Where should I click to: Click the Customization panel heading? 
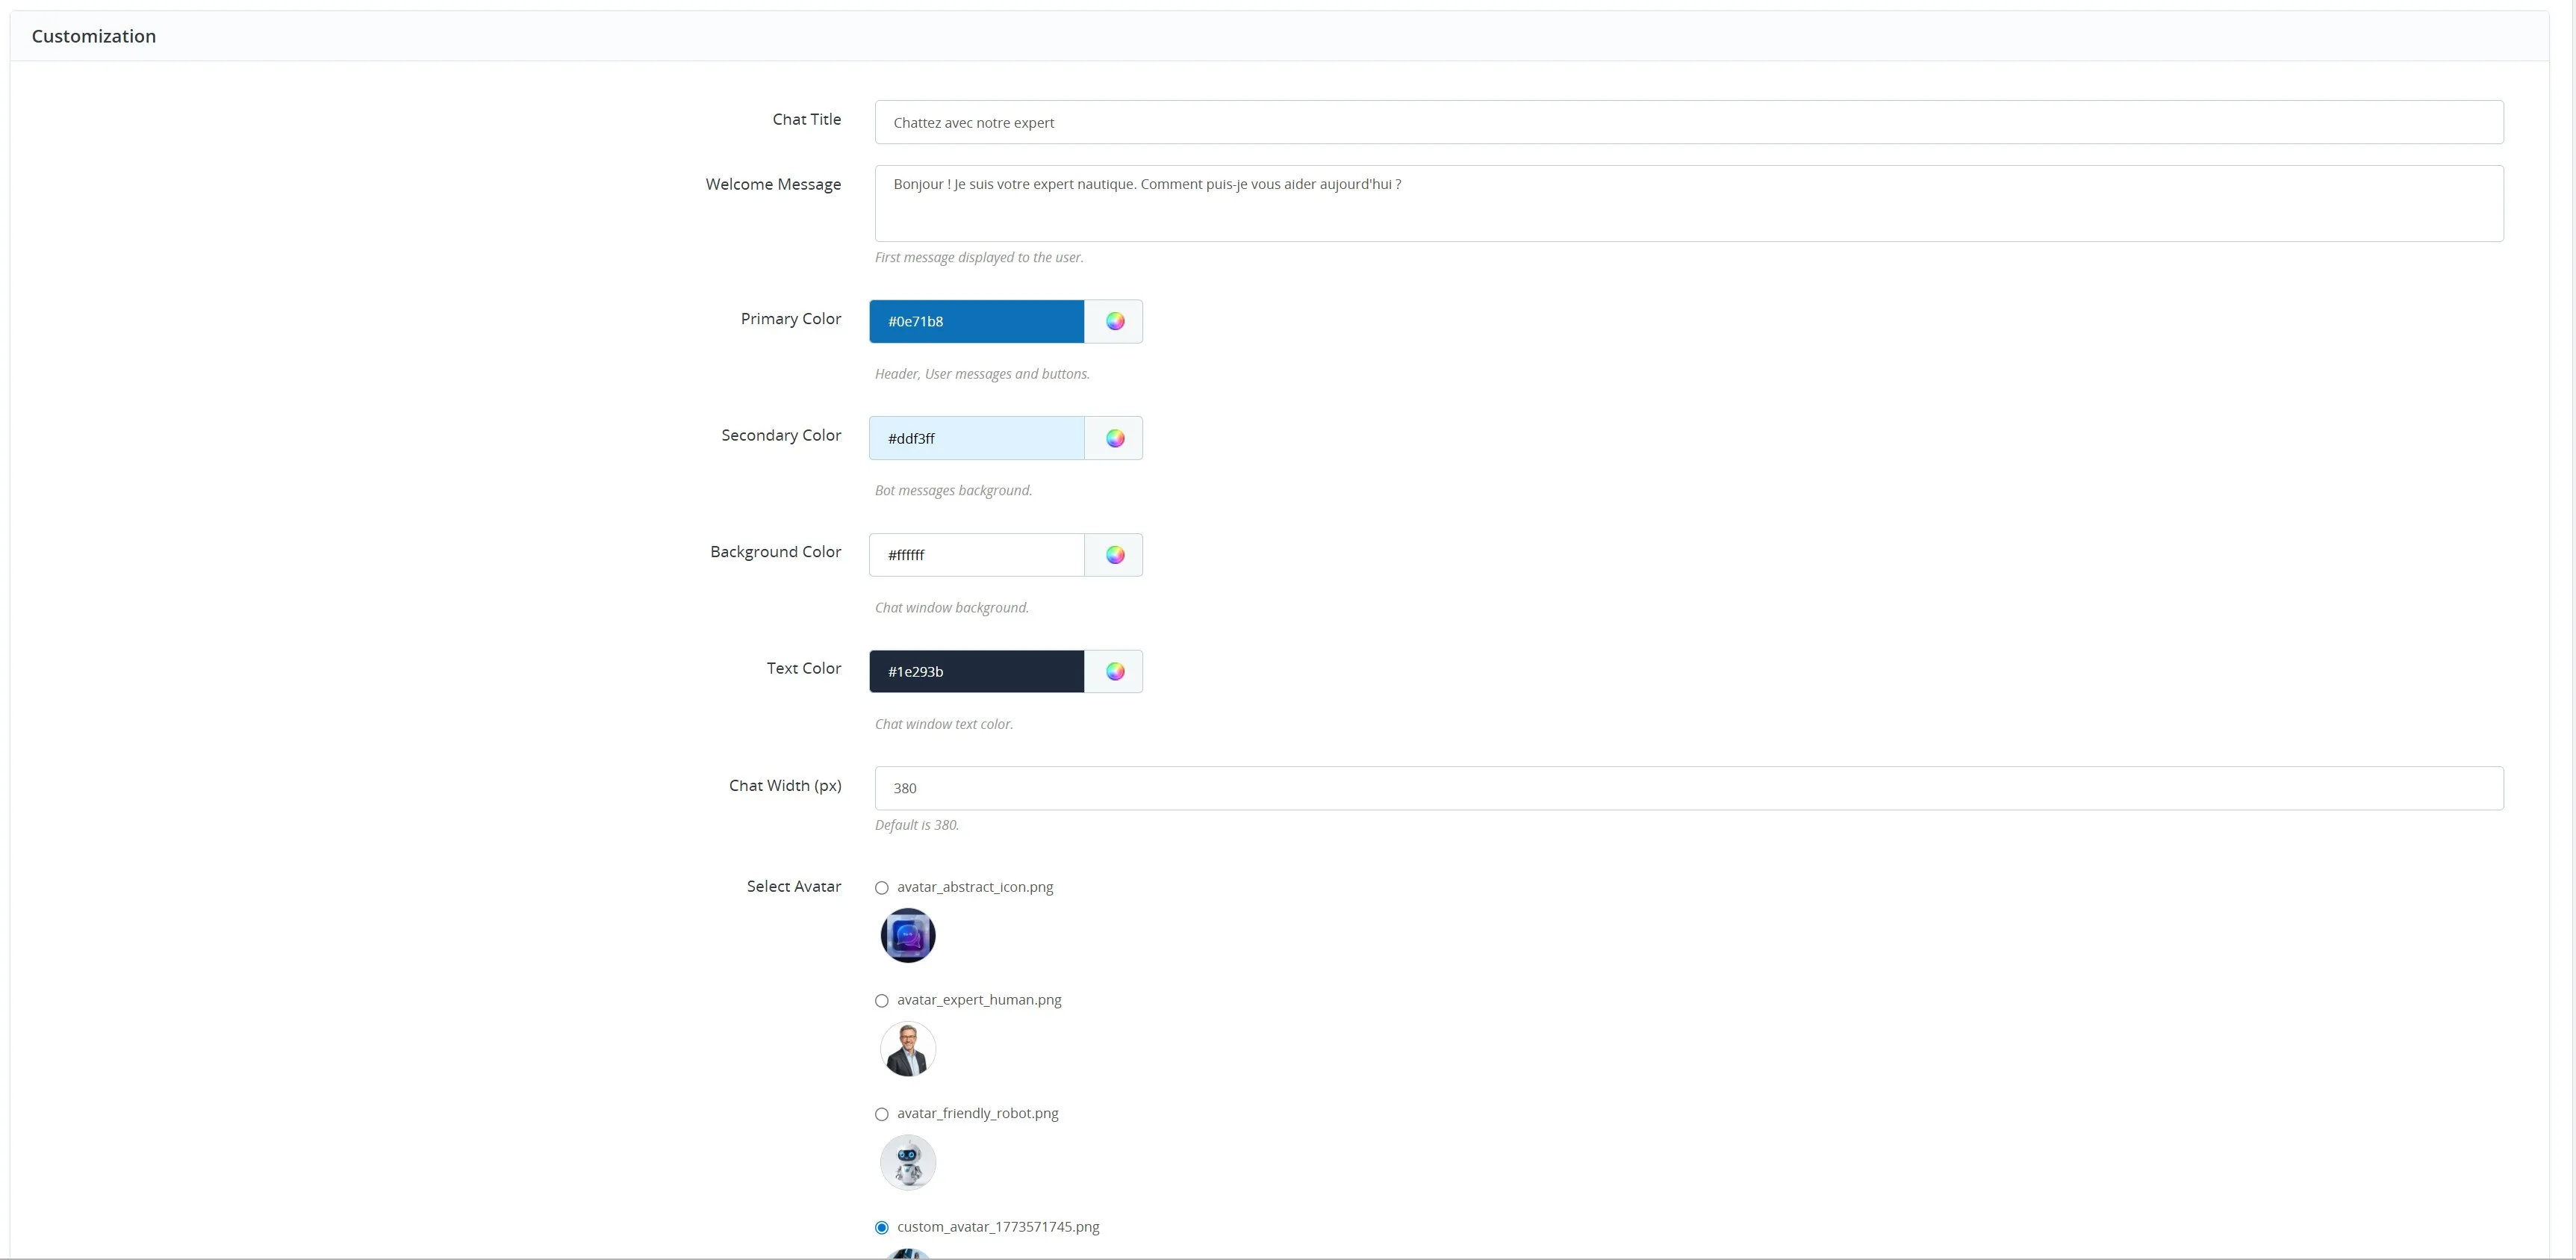[x=94, y=36]
